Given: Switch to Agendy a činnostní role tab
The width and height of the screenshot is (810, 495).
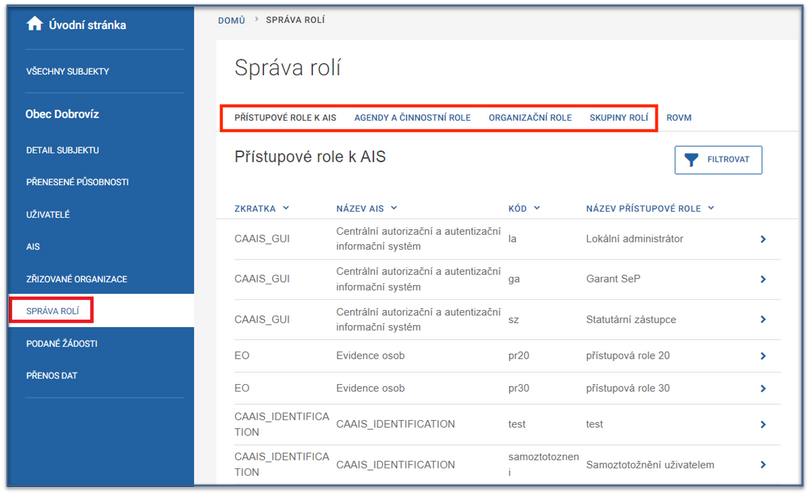Looking at the screenshot, I should [412, 118].
